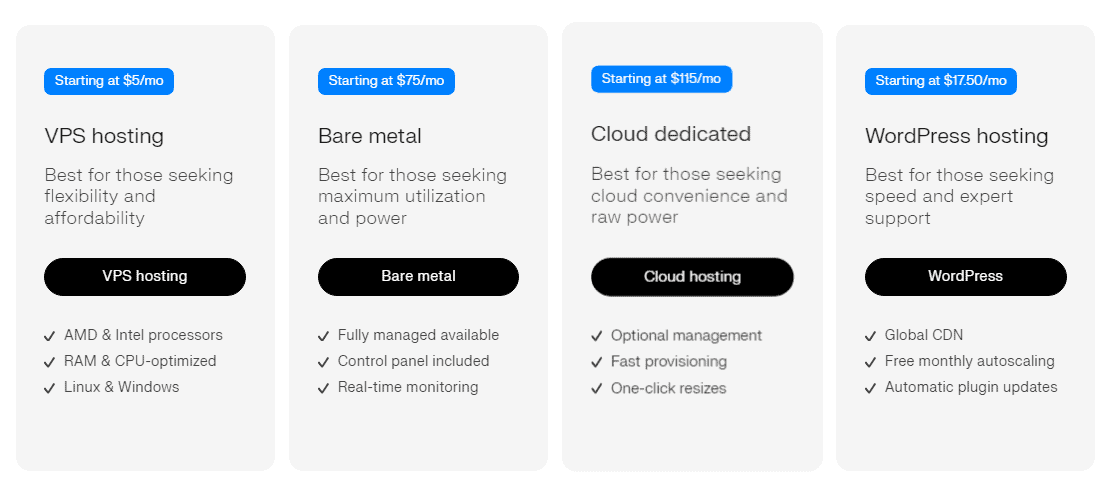Screen dimensions: 1106x496
Task: Click the Starting at $75/mo badge
Action: point(386,82)
